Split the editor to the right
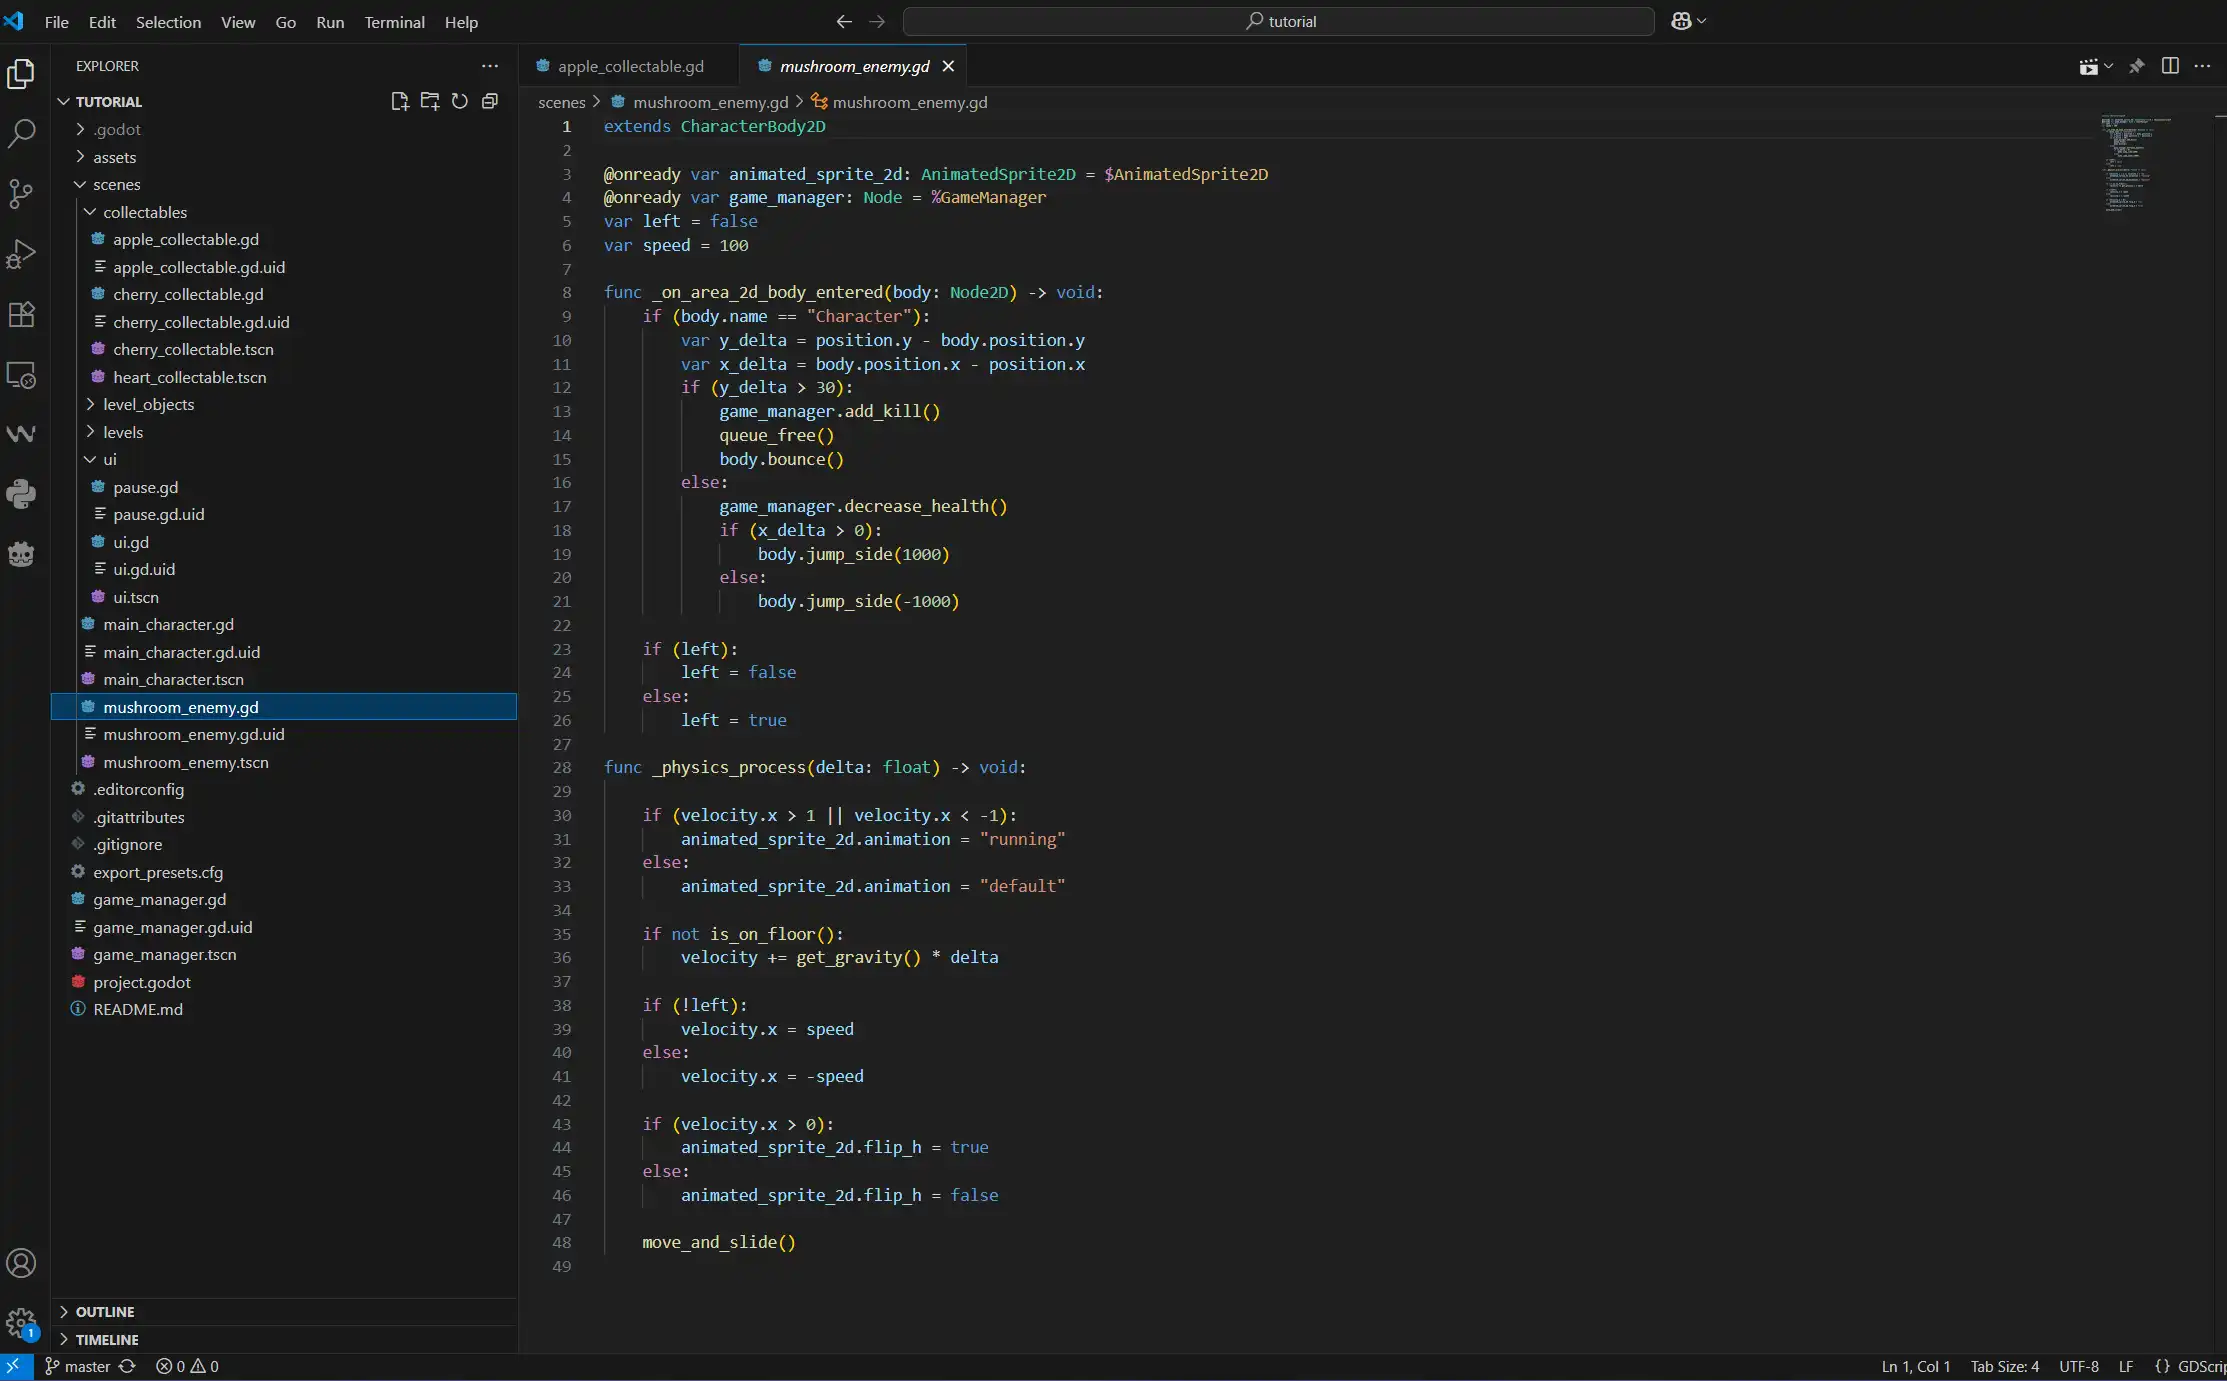 pyautogui.click(x=2170, y=66)
